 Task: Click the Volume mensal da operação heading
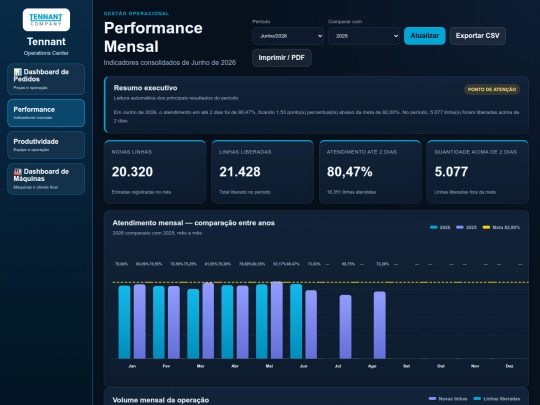click(x=160, y=400)
